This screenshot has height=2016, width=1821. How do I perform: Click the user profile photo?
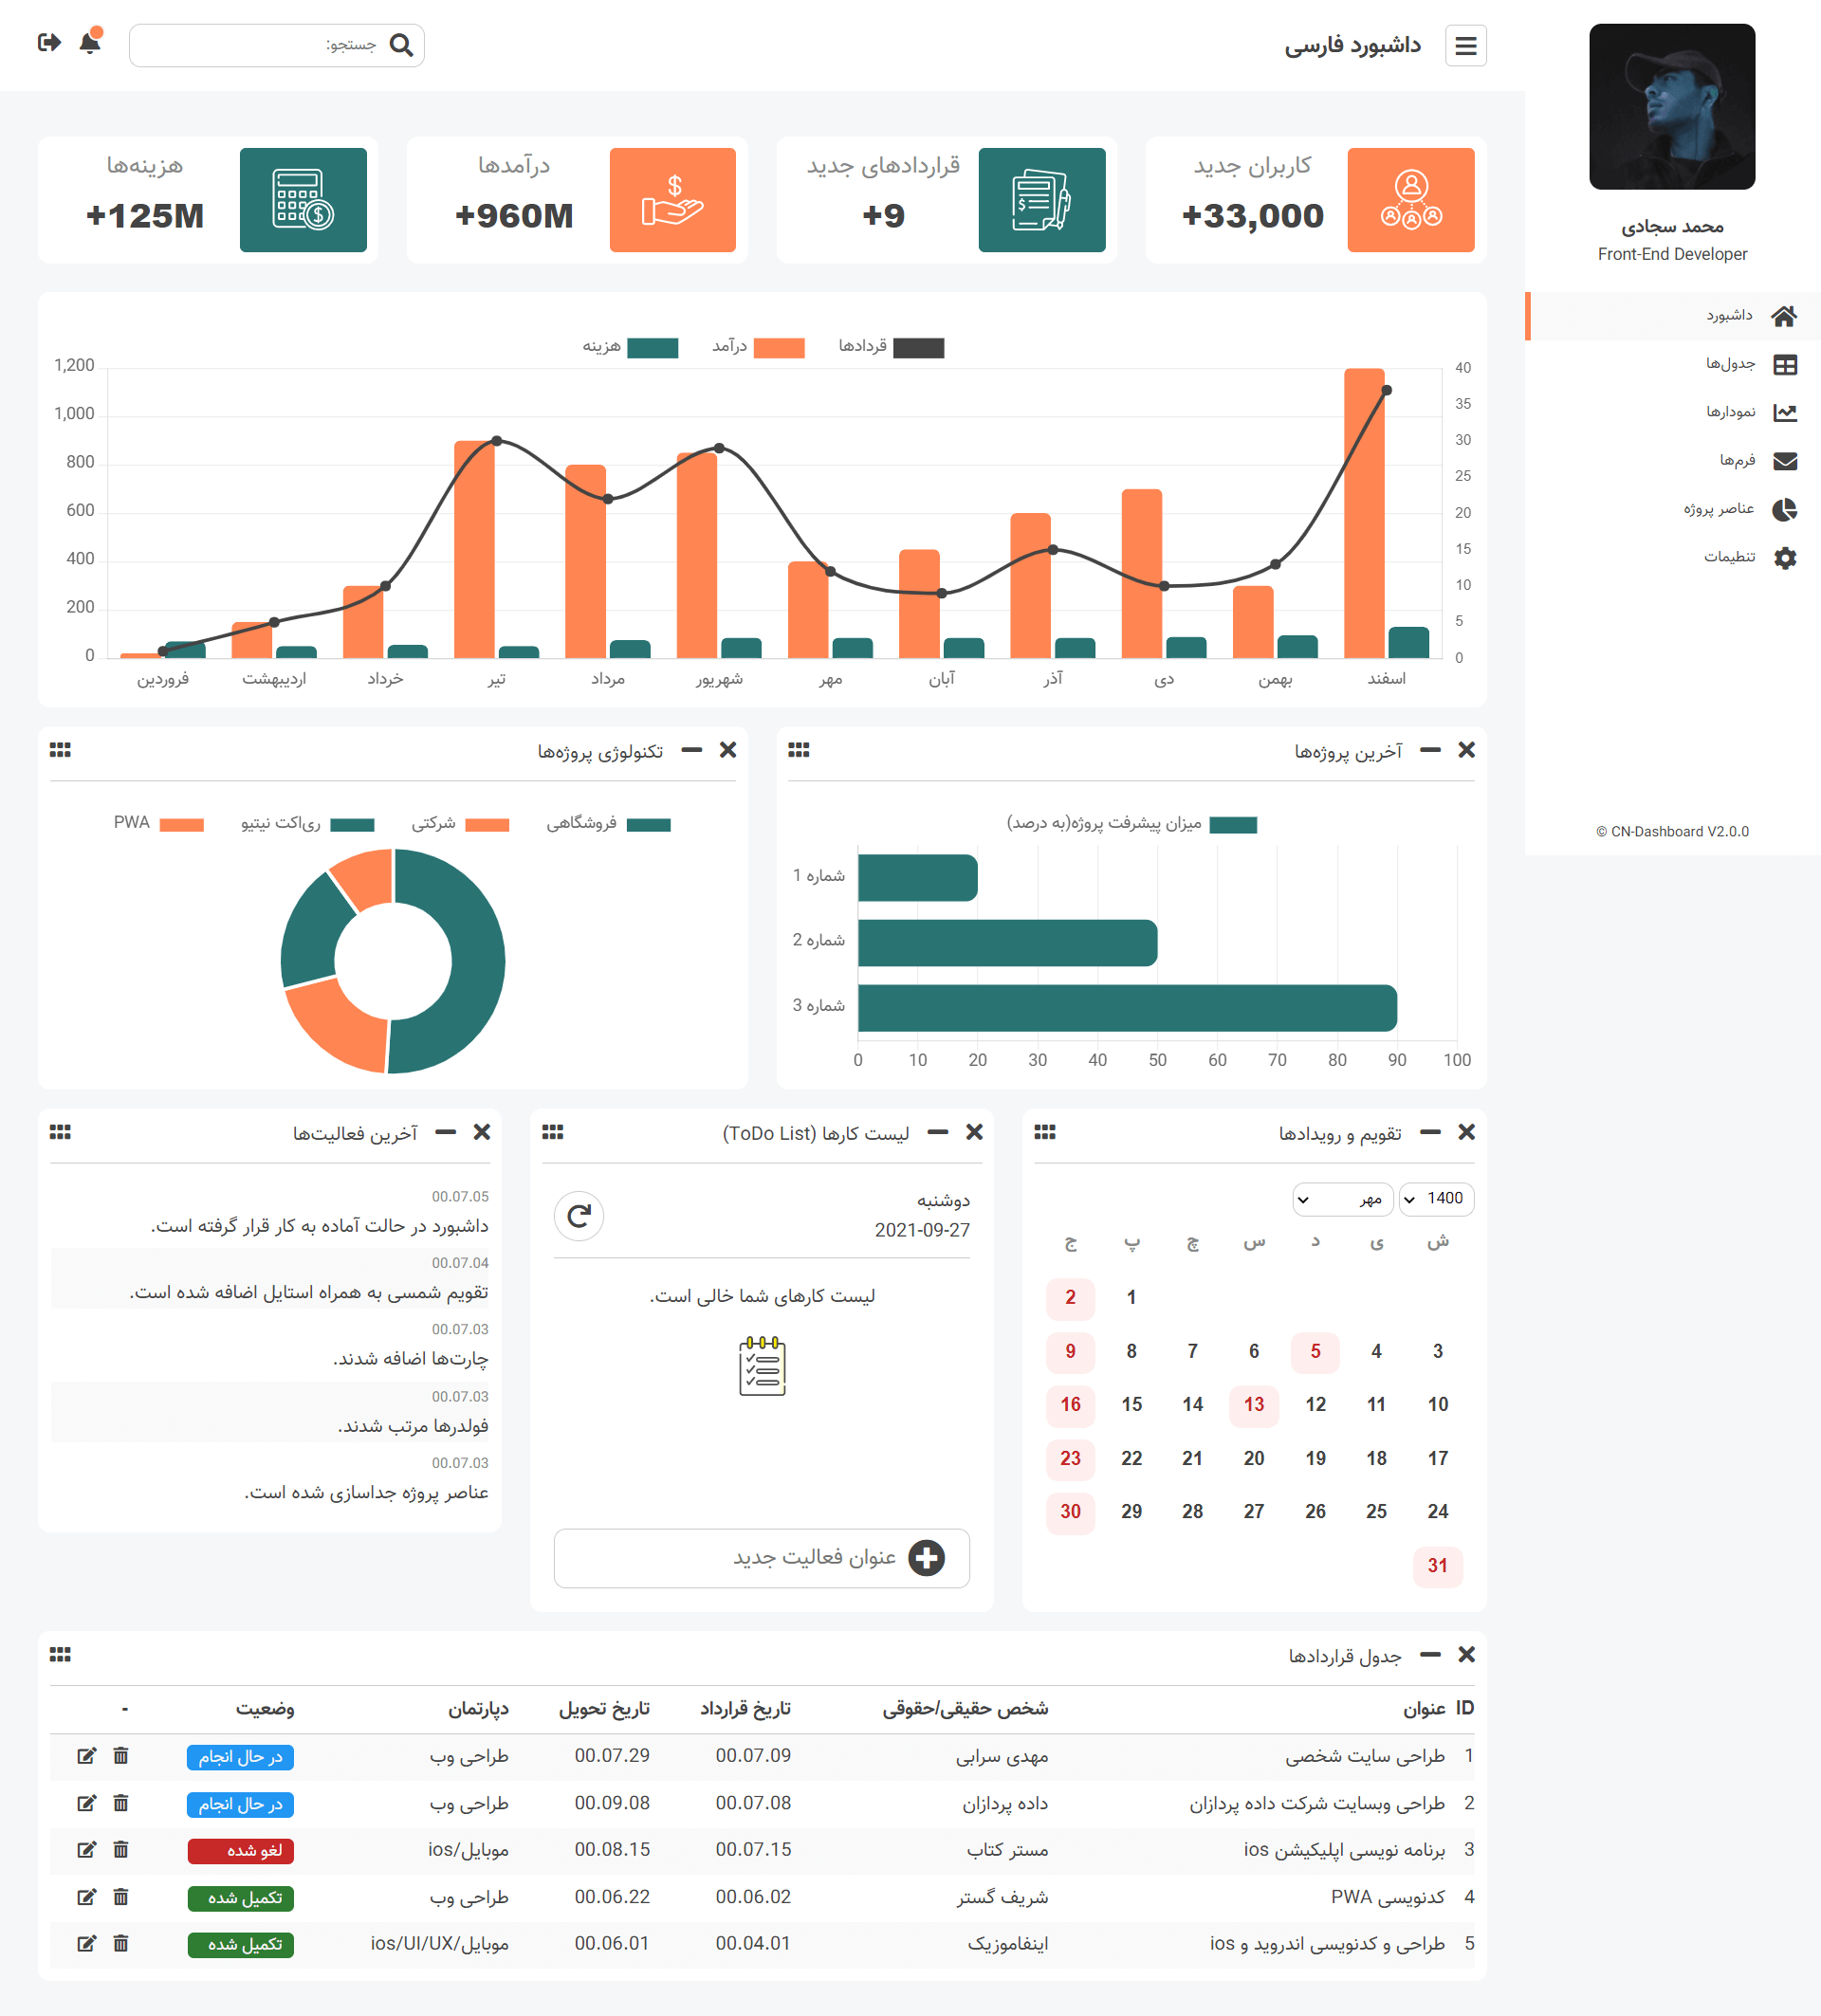(1672, 107)
